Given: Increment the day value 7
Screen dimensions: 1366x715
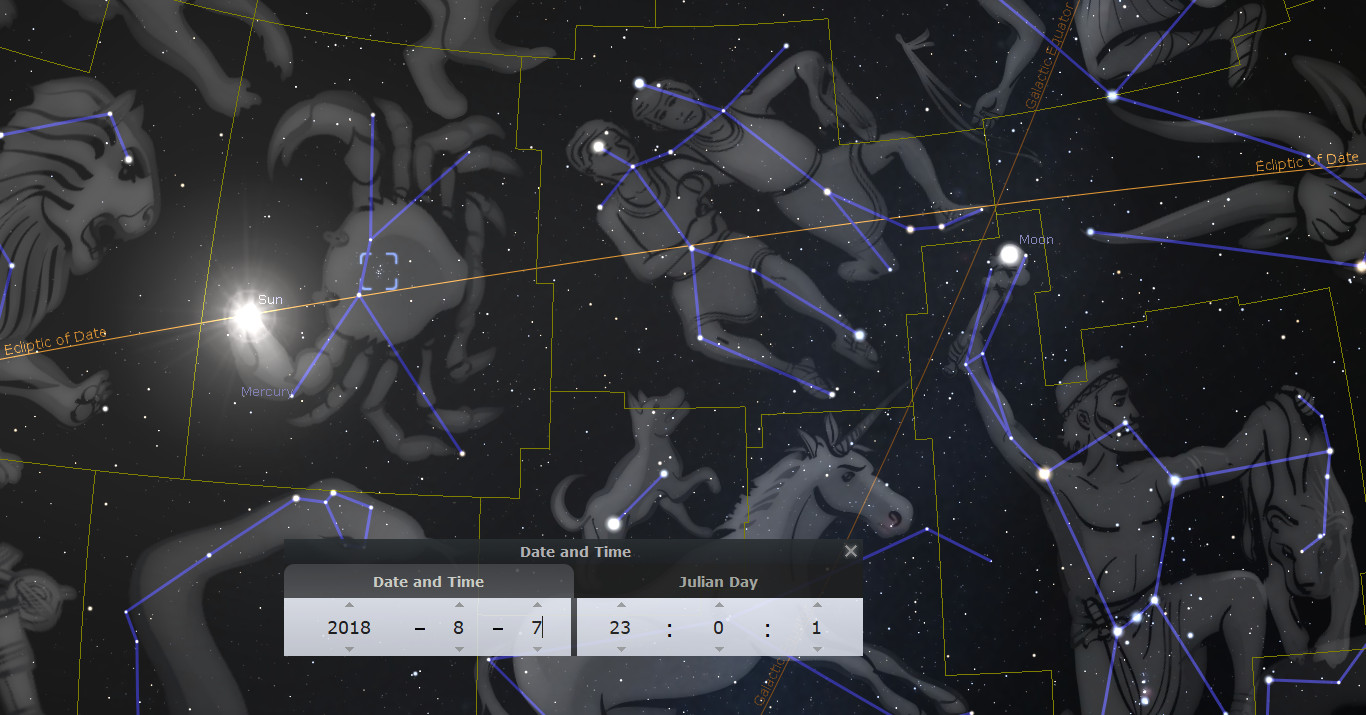Looking at the screenshot, I should [537, 605].
